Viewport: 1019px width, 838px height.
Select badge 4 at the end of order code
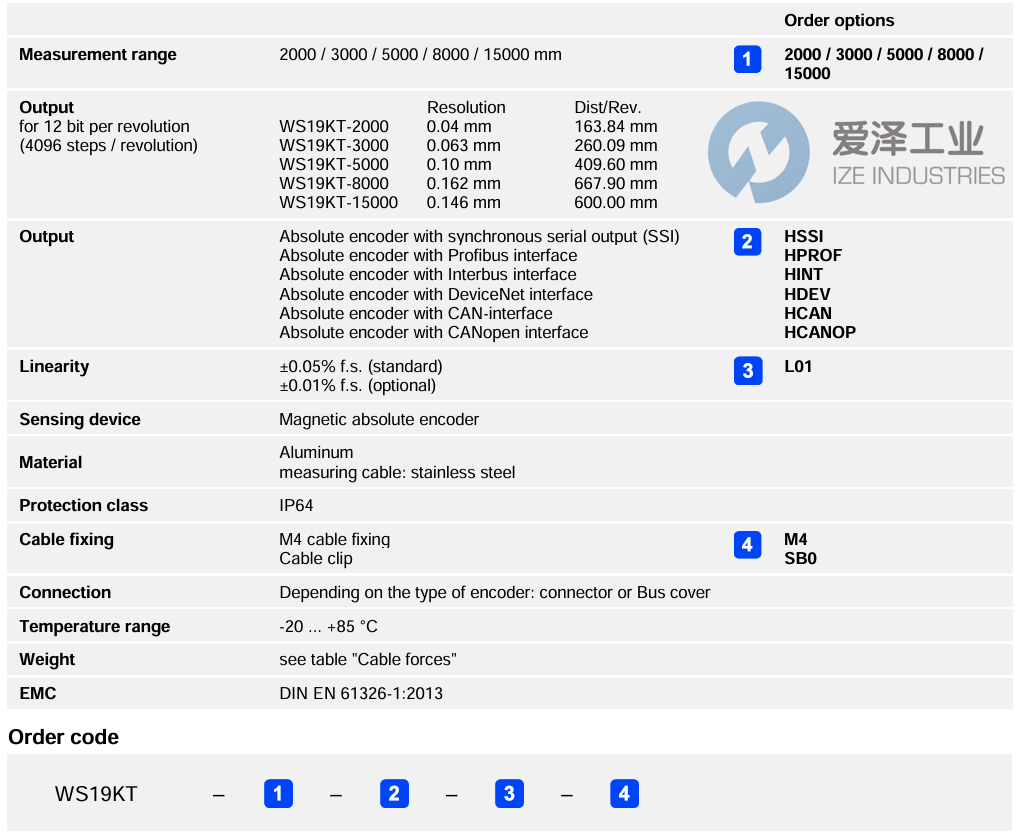624,793
